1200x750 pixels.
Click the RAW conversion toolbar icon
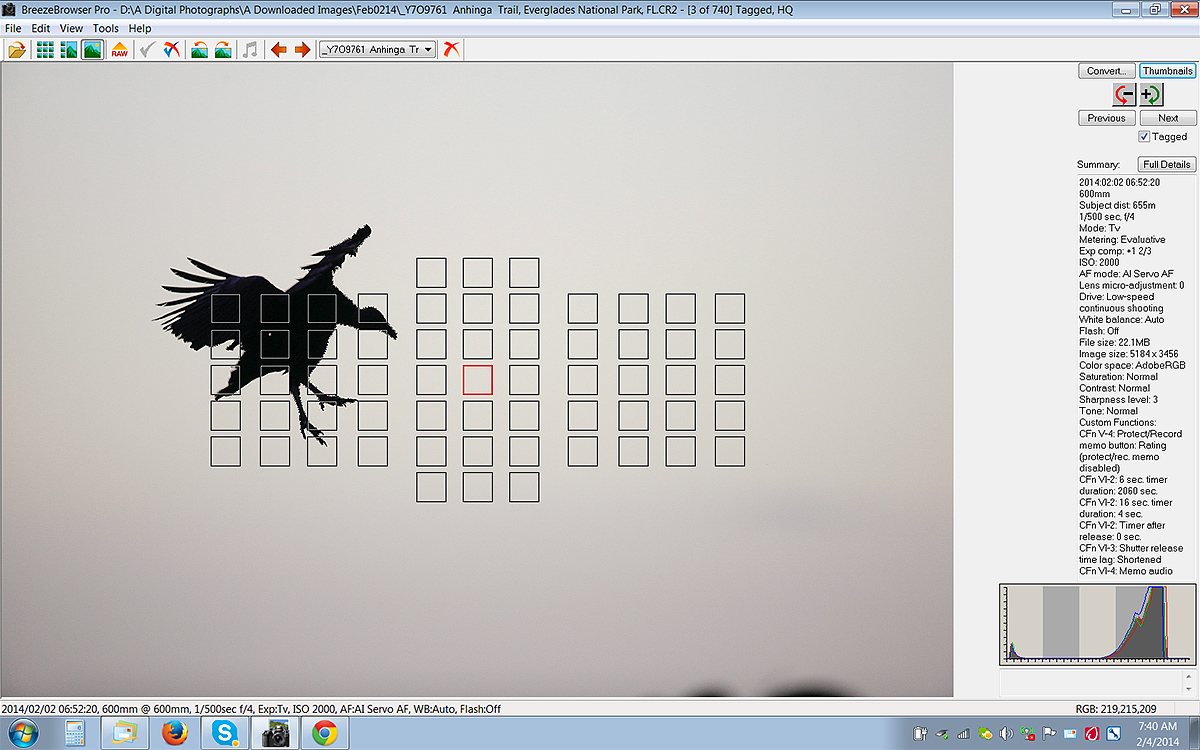click(x=119, y=49)
